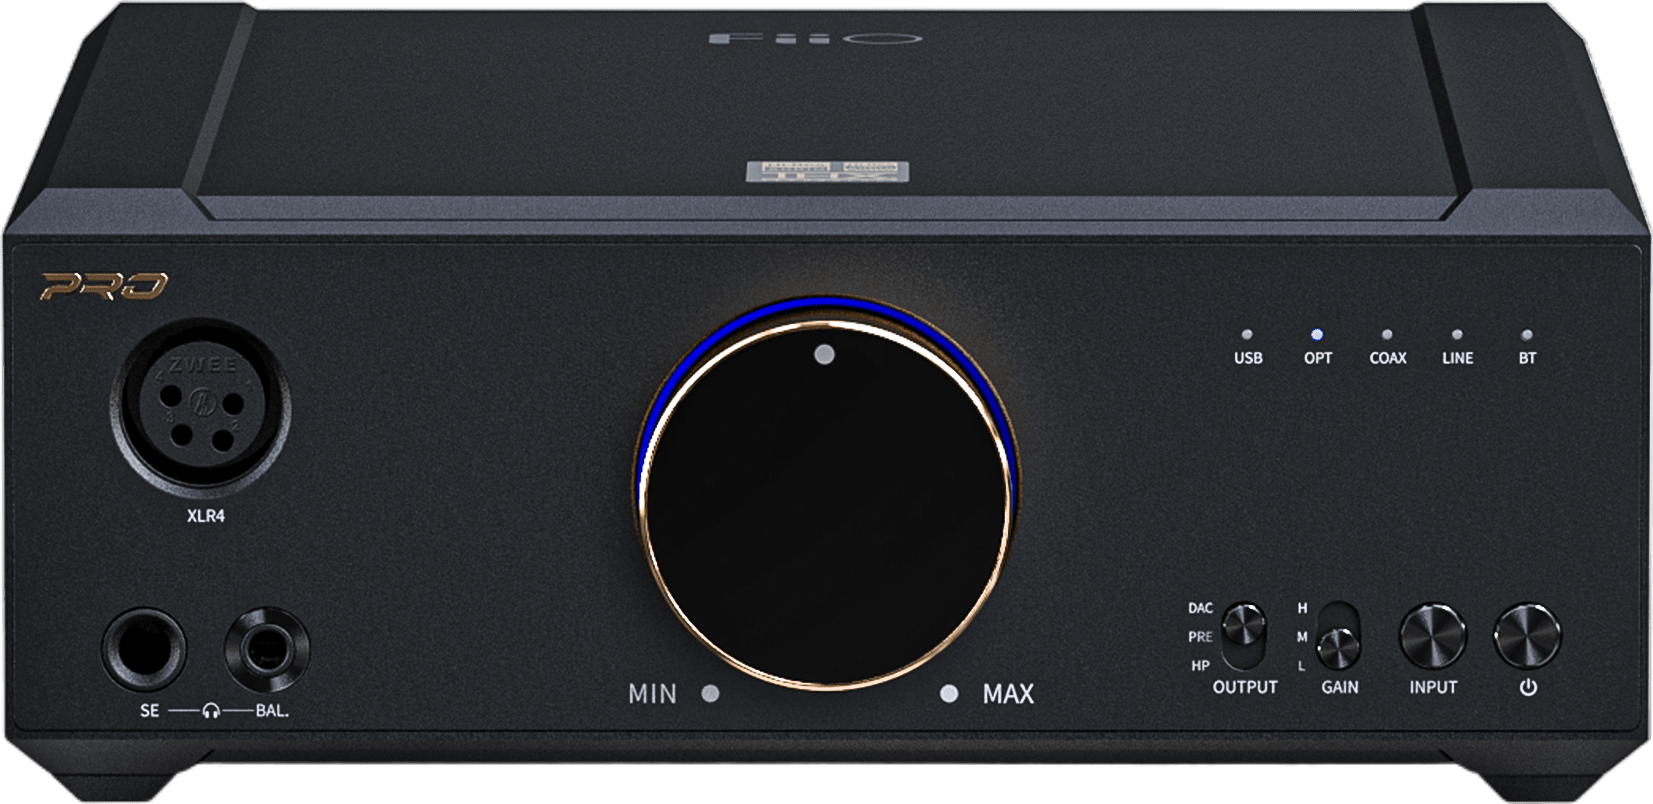The height and width of the screenshot is (804, 1653).
Task: Click the 'SE' label text
Action: [150, 711]
